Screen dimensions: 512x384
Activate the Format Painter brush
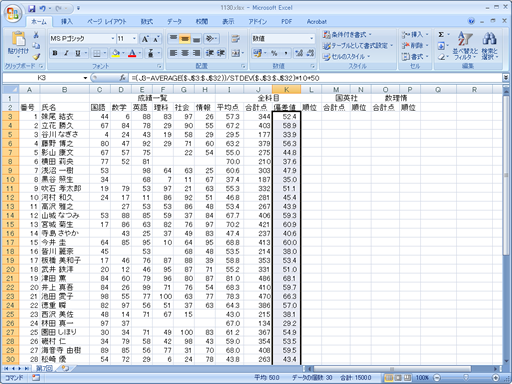pos(36,56)
